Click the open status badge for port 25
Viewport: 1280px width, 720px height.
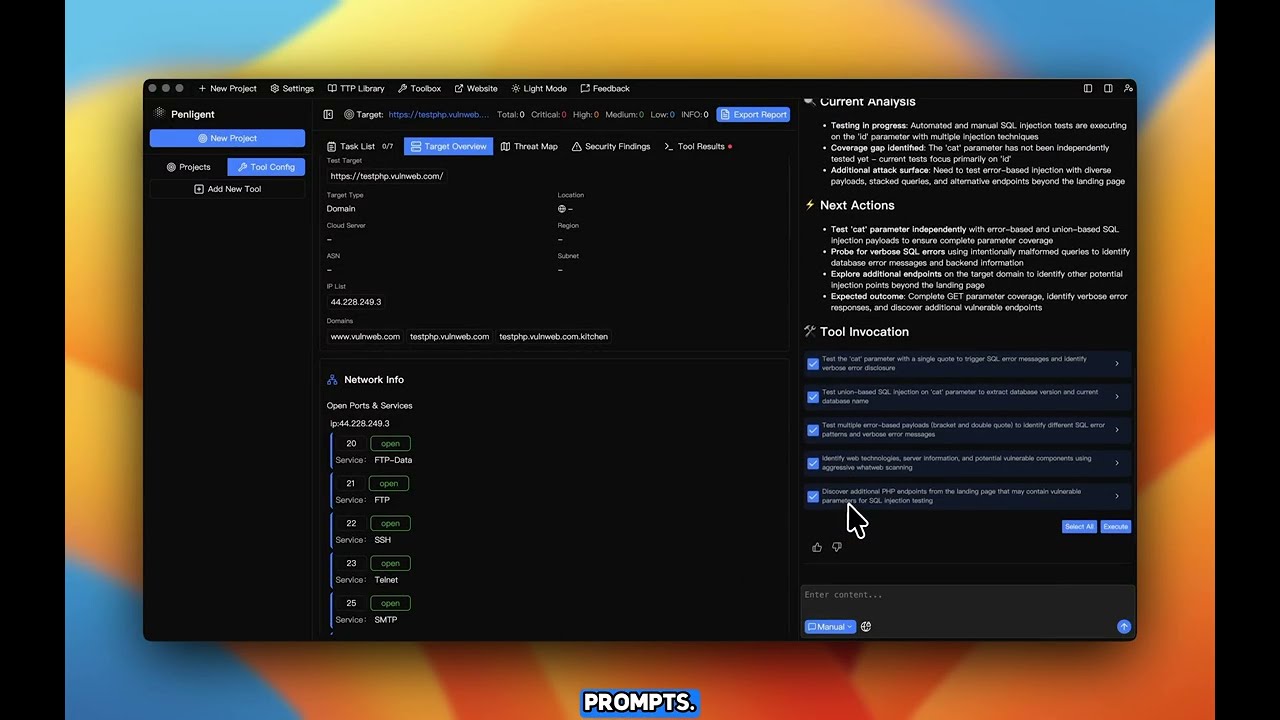pyautogui.click(x=390, y=603)
